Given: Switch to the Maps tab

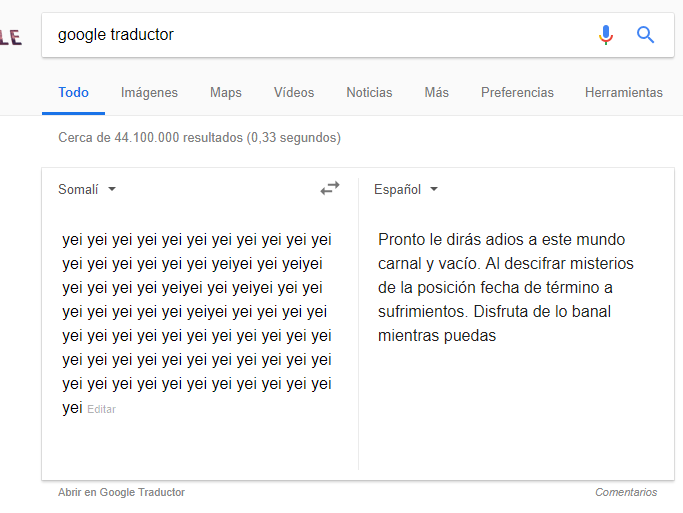Looking at the screenshot, I should click(x=226, y=92).
